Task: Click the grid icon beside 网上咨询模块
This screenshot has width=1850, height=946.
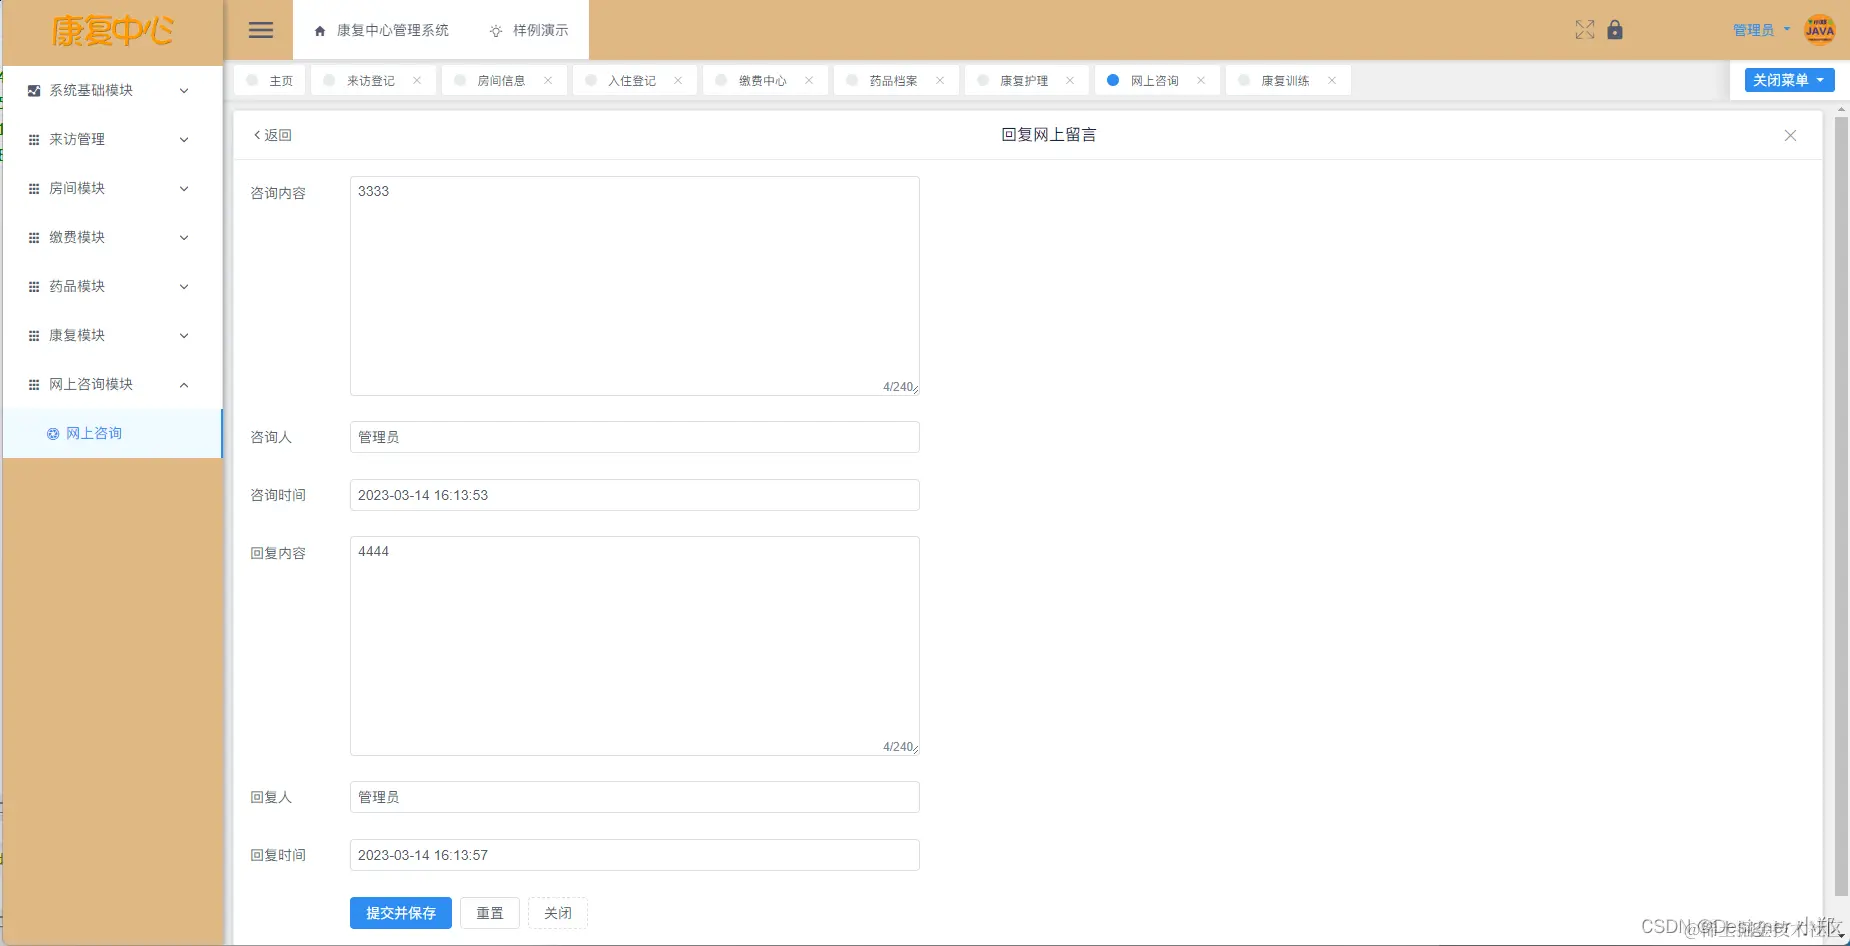Action: click(x=34, y=384)
